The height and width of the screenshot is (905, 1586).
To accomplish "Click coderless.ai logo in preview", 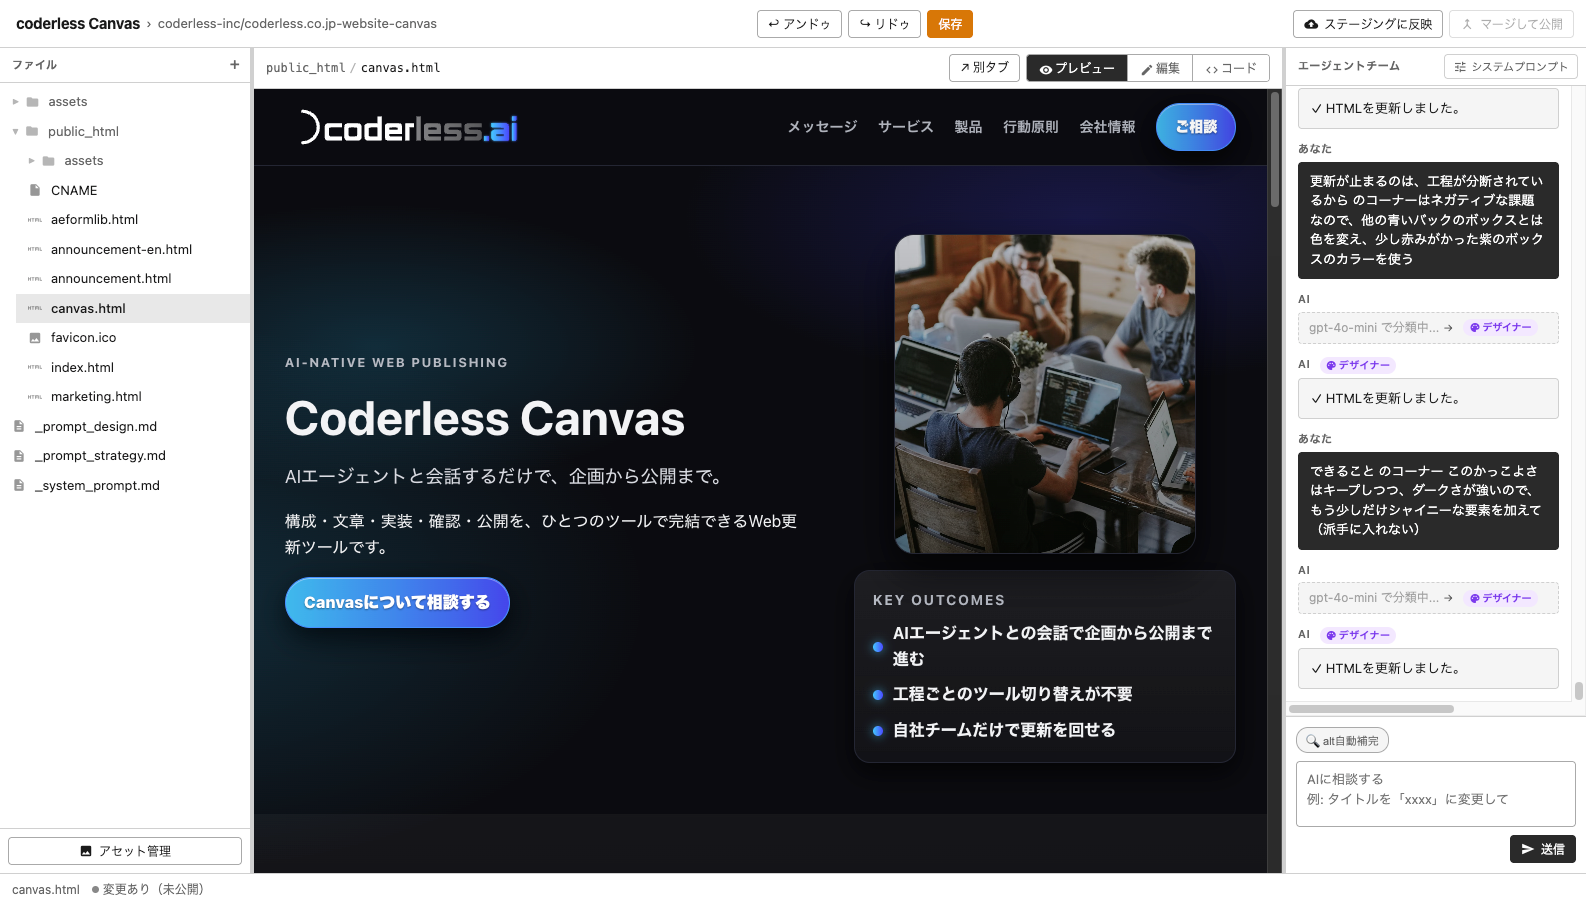I will tap(409, 128).
